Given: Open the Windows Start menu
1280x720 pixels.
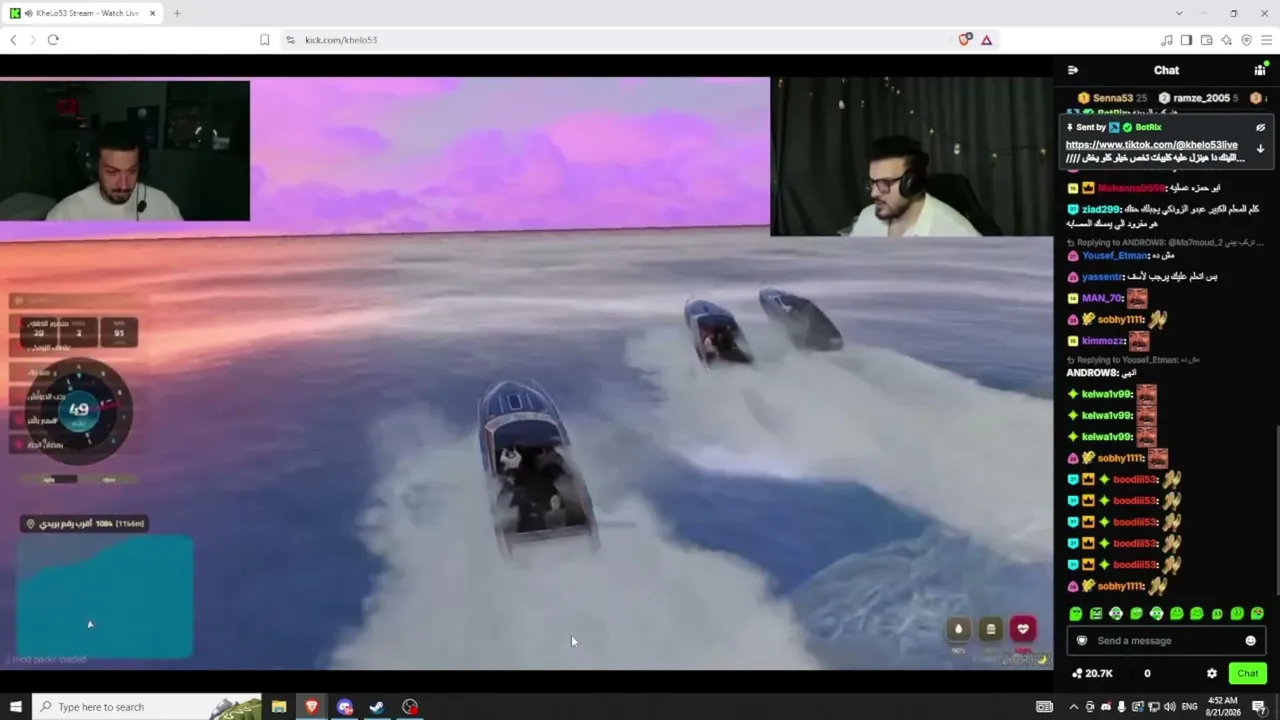Looking at the screenshot, I should (x=15, y=707).
